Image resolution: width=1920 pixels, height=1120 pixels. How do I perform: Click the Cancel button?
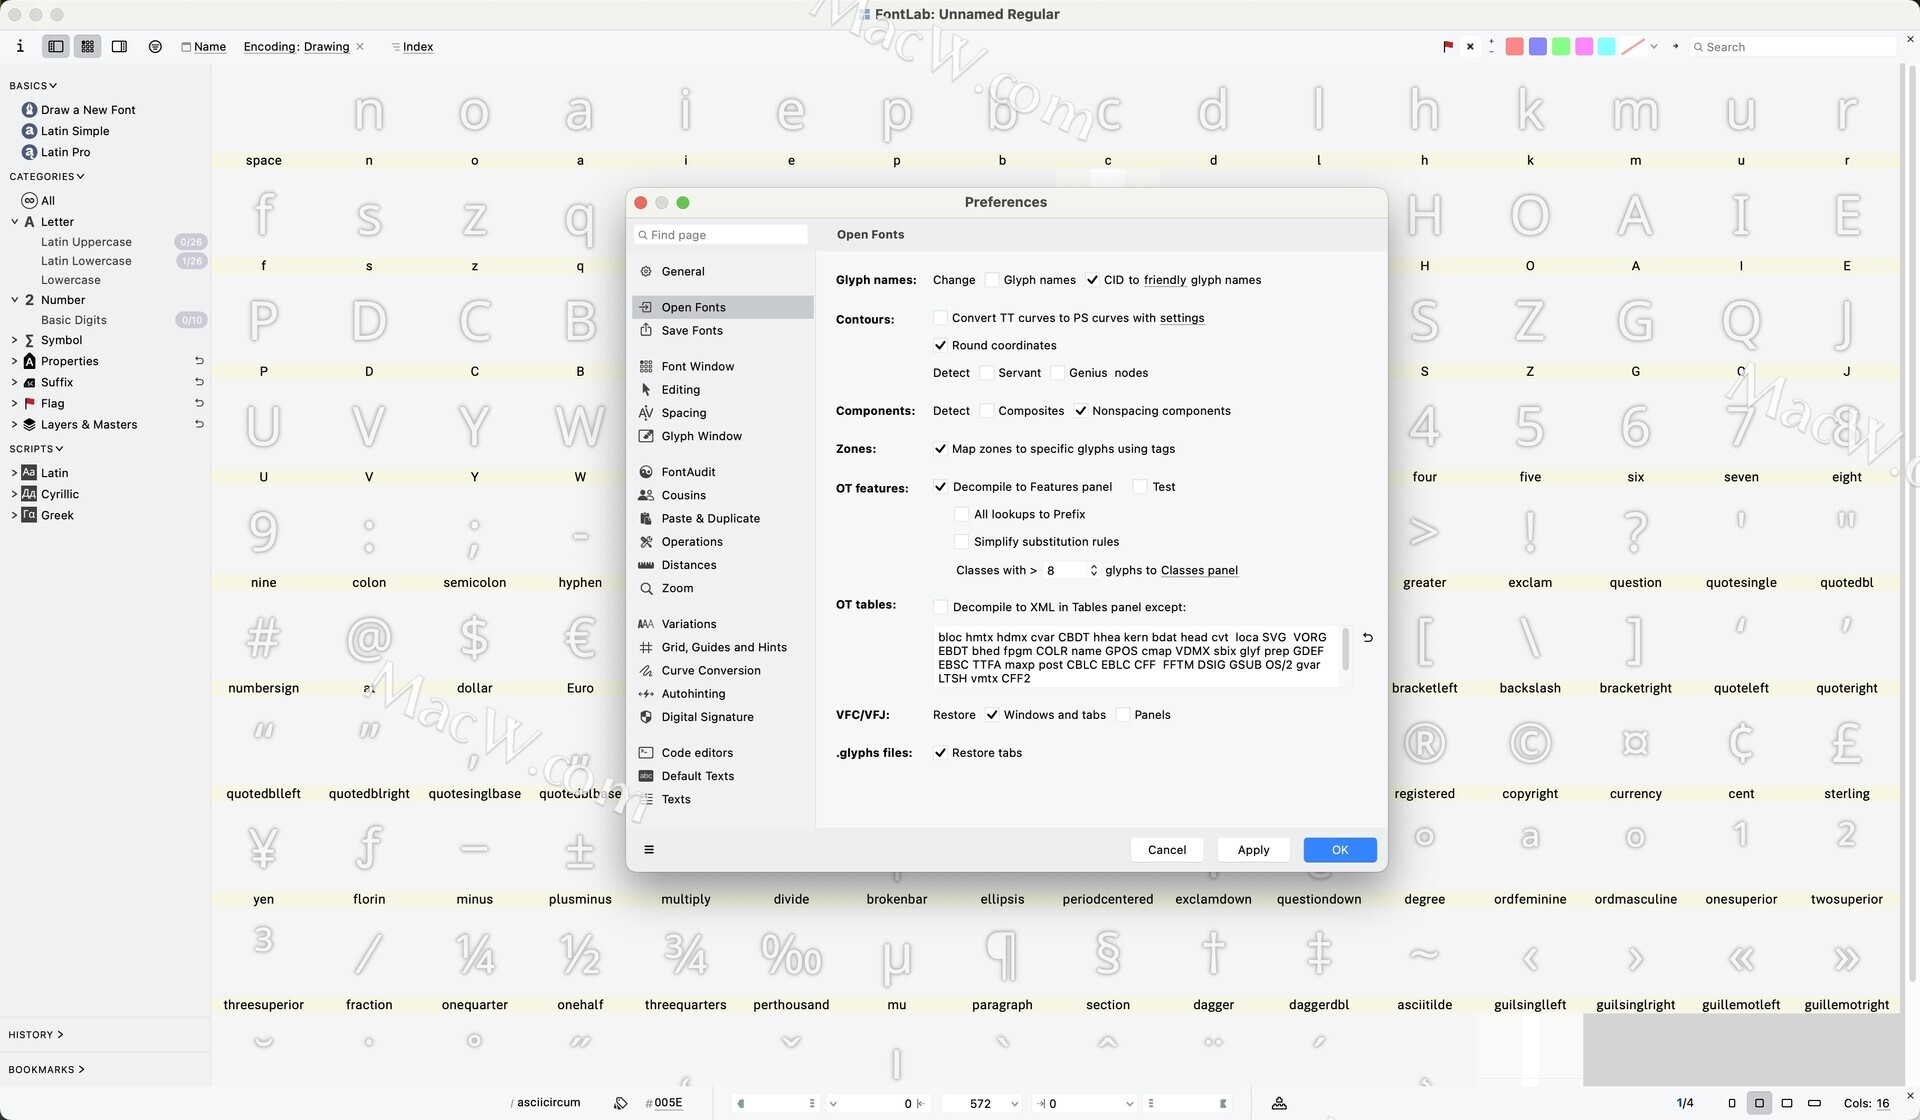(x=1167, y=850)
